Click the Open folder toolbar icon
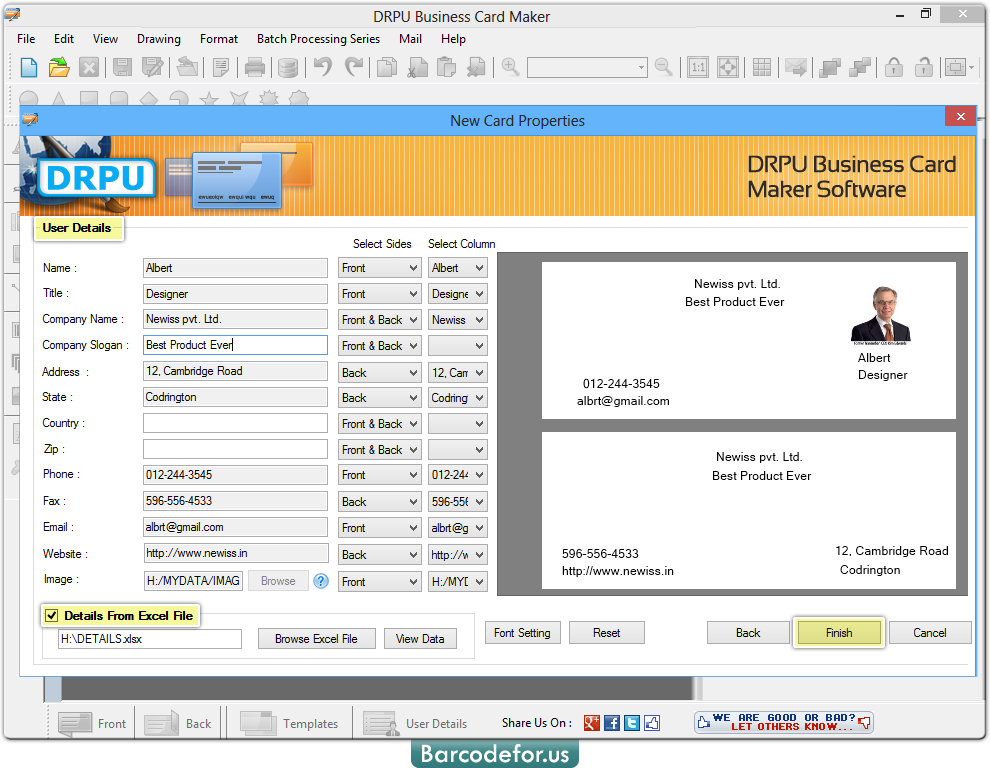The width and height of the screenshot is (990, 768). tap(59, 67)
